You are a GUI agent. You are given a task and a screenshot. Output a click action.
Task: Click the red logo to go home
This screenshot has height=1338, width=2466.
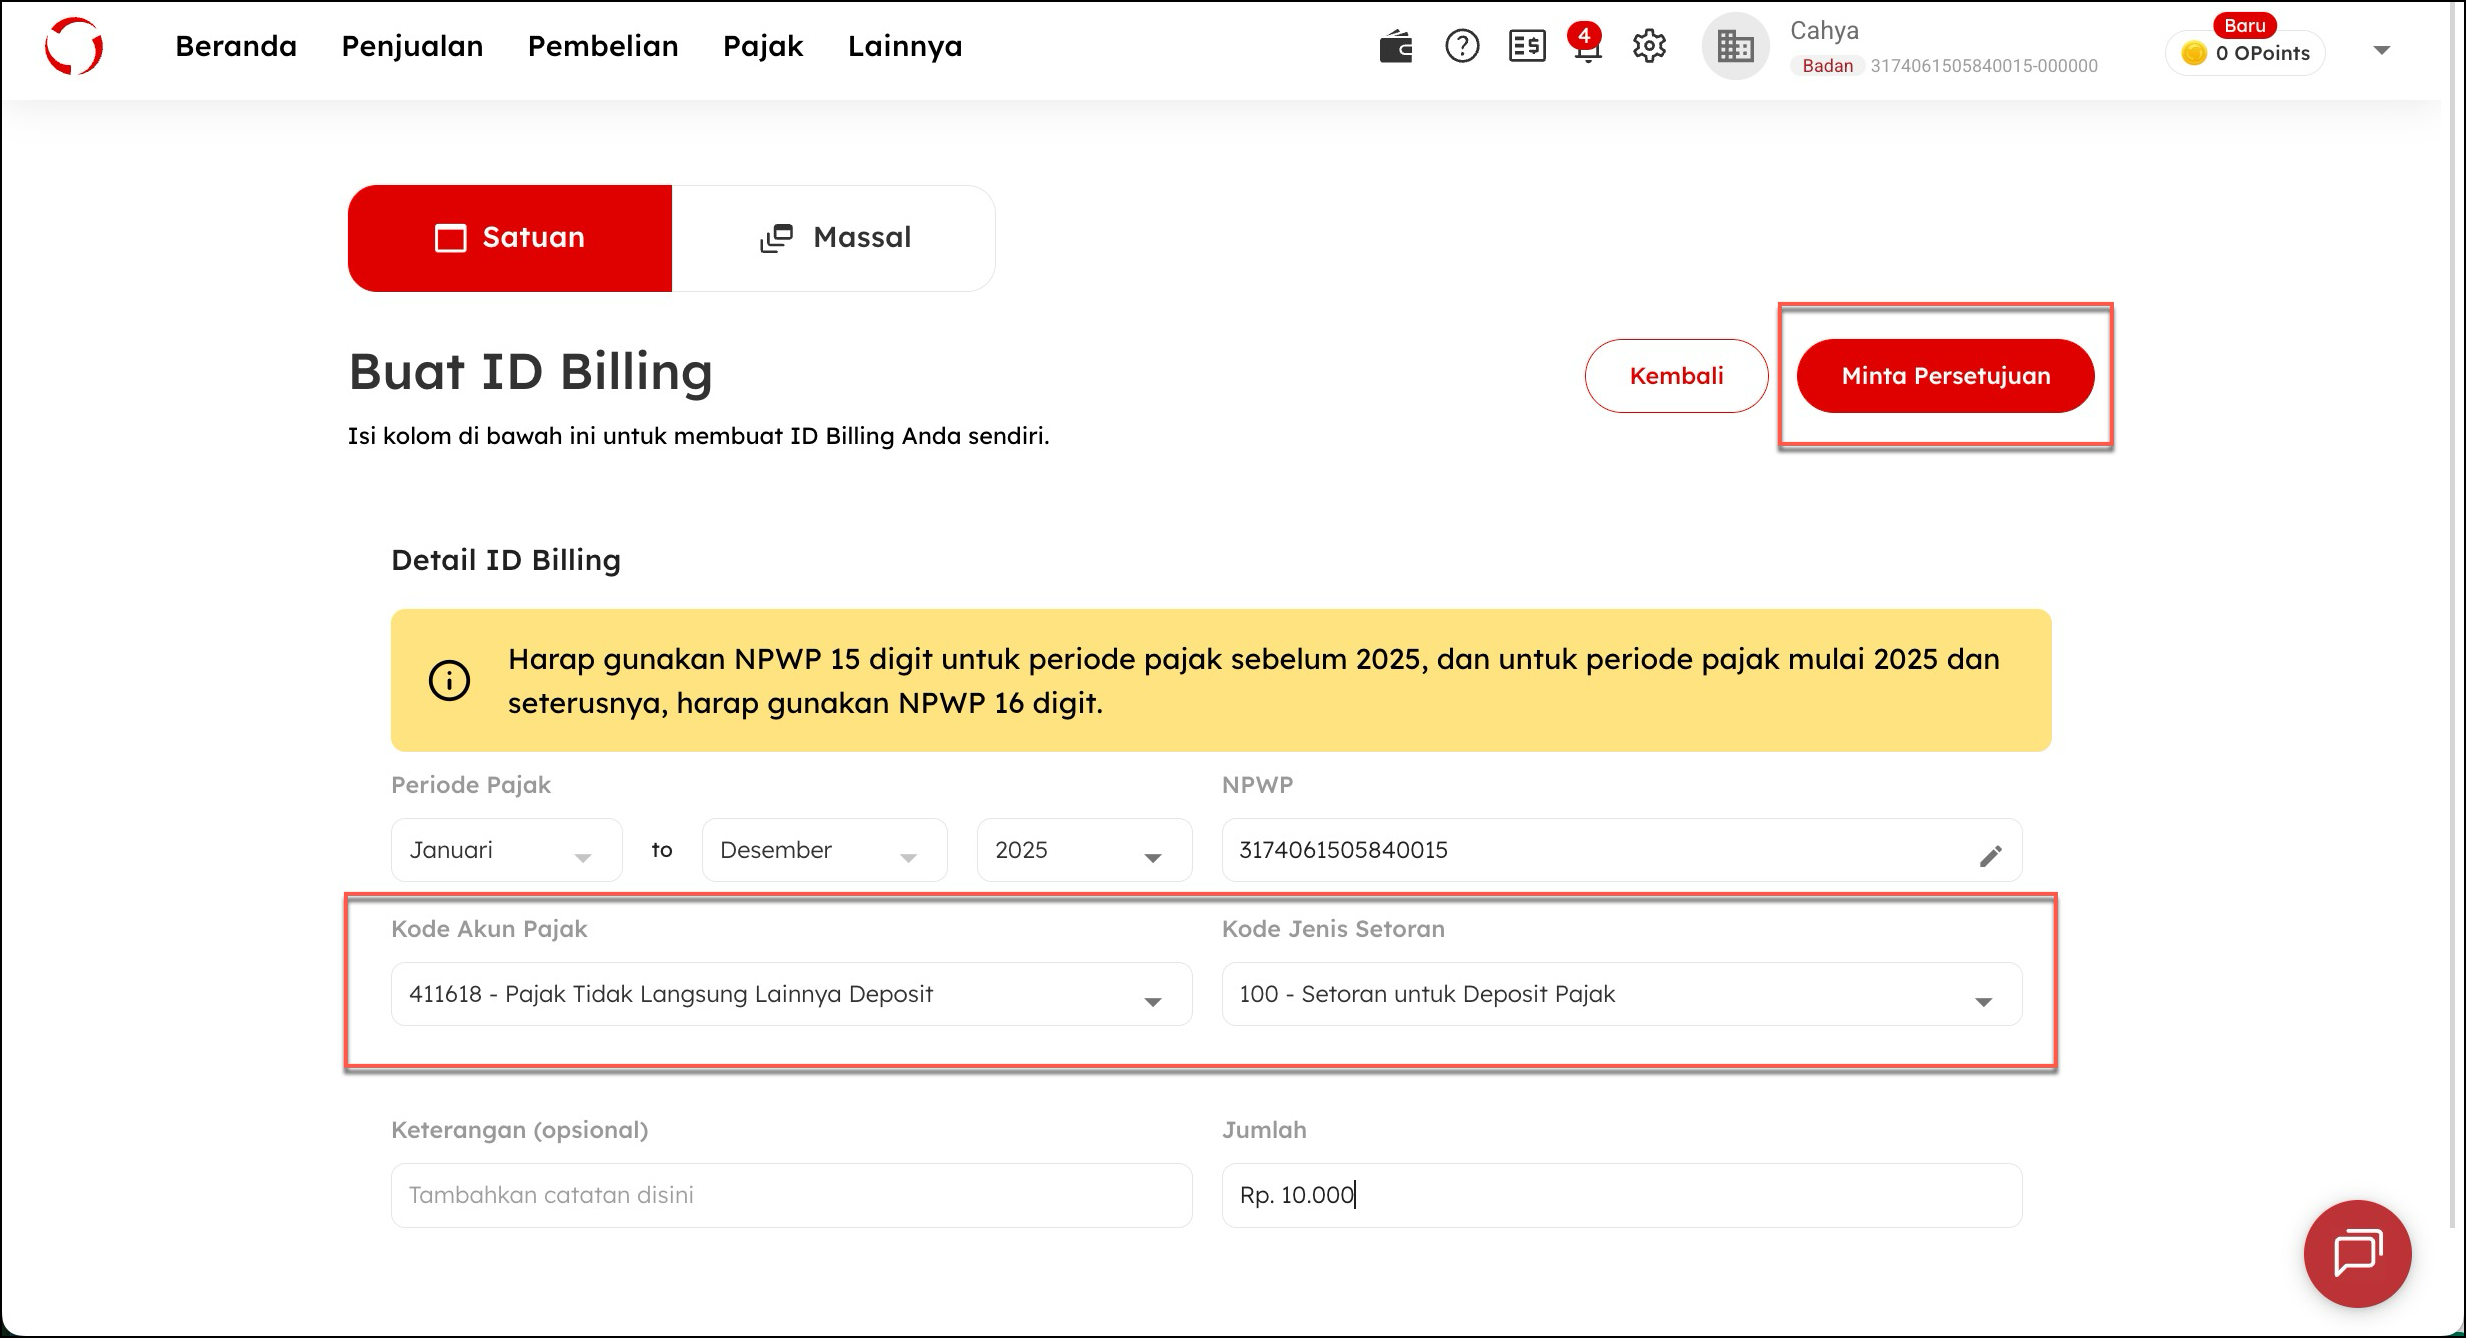click(74, 47)
